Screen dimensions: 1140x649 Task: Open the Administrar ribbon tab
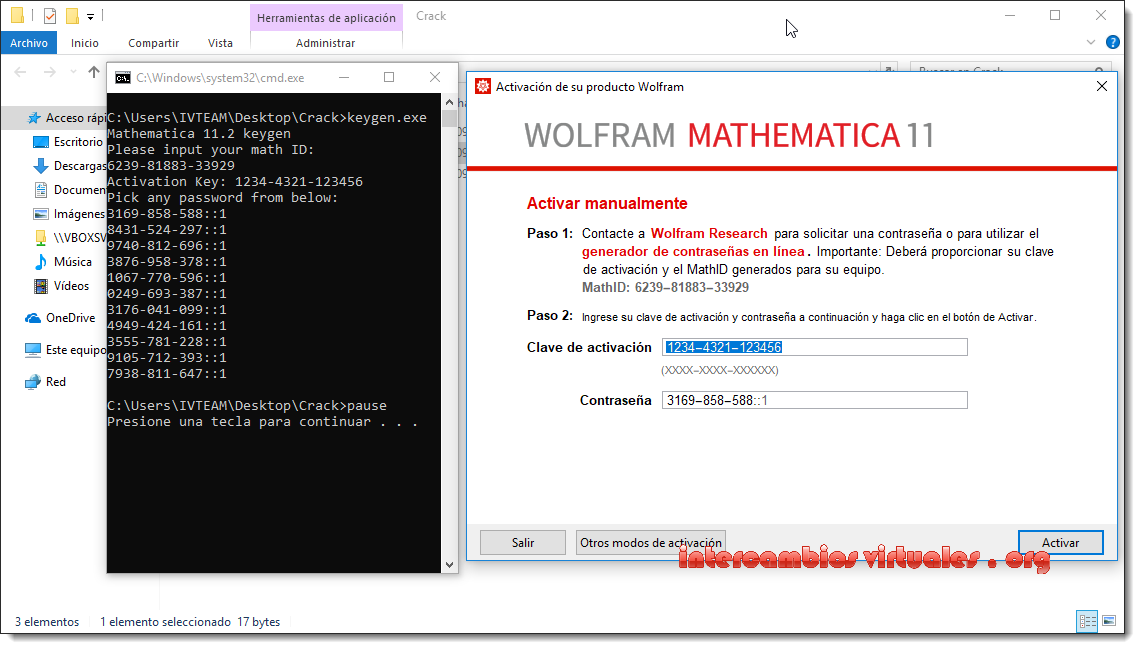tap(325, 43)
